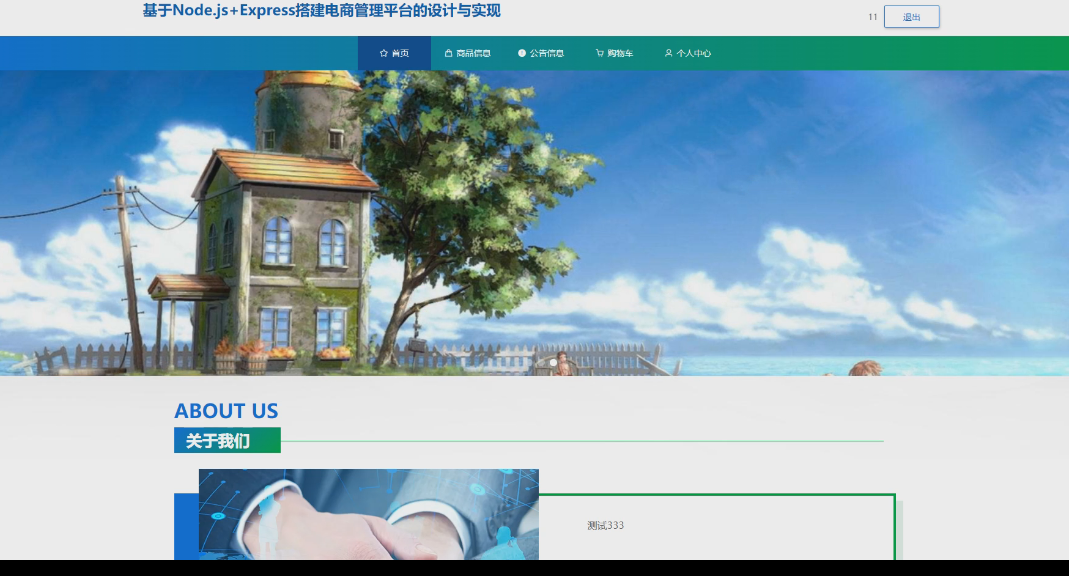The height and width of the screenshot is (576, 1069).
Task: Click the username 11 beside logout
Action: click(x=873, y=17)
